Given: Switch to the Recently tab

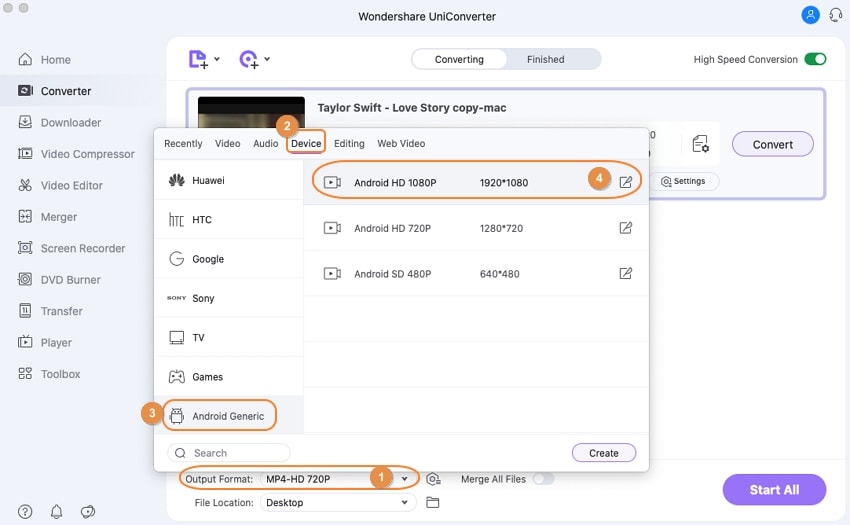Looking at the screenshot, I should click(x=183, y=144).
